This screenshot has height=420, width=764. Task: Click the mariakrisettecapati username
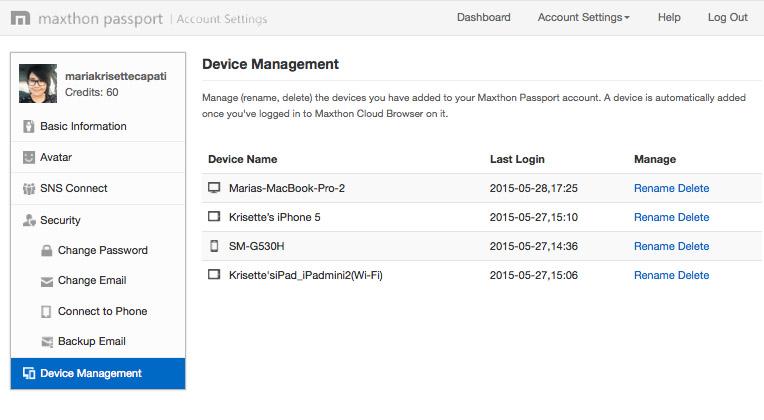coord(116,76)
